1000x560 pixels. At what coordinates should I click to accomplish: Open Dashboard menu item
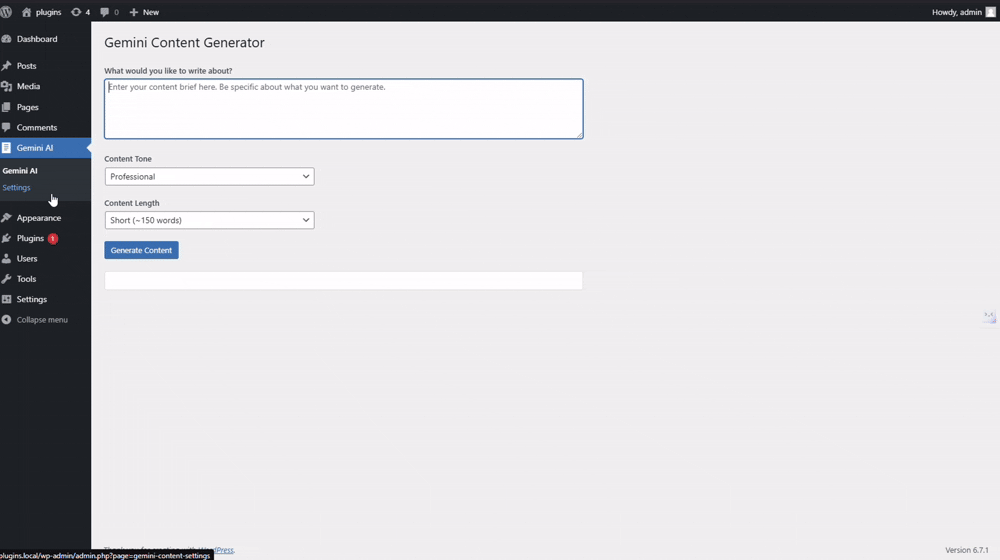click(x=37, y=39)
